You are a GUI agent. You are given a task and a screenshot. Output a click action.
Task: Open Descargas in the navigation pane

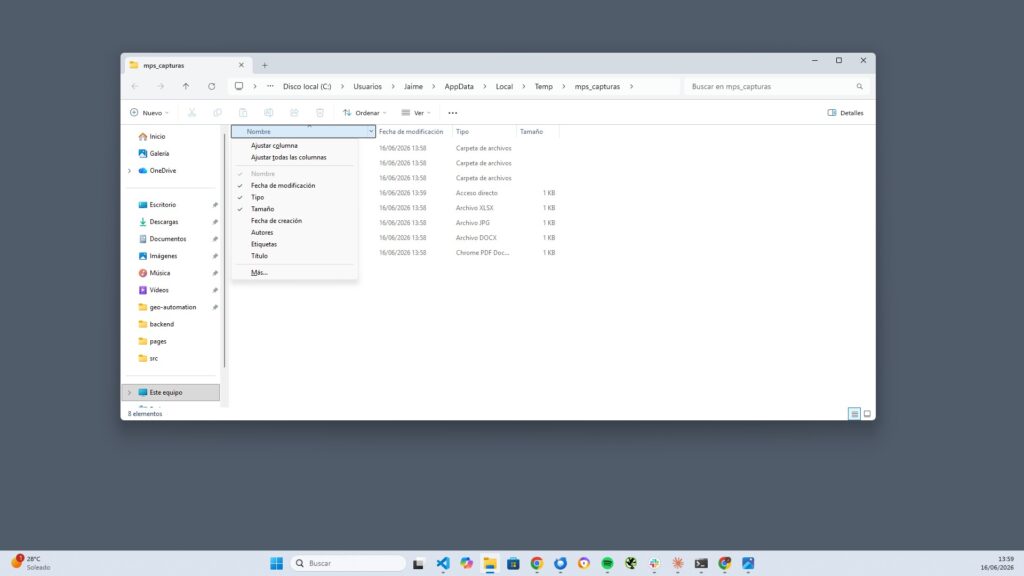163,222
